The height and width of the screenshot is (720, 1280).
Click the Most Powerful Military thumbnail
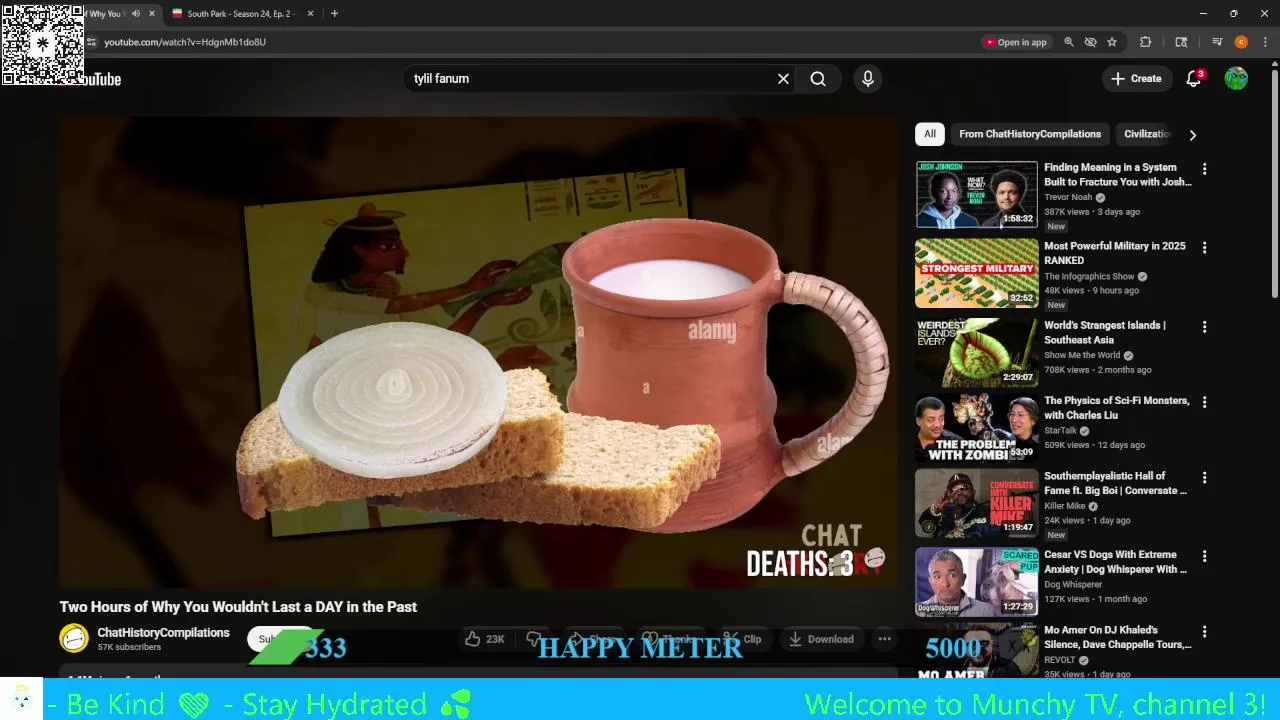pyautogui.click(x=977, y=273)
